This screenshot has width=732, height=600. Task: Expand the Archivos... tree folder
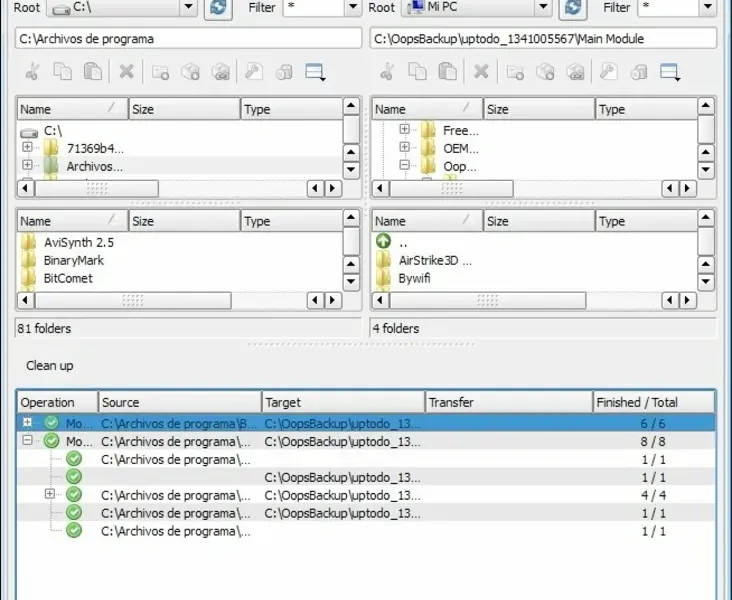28,165
